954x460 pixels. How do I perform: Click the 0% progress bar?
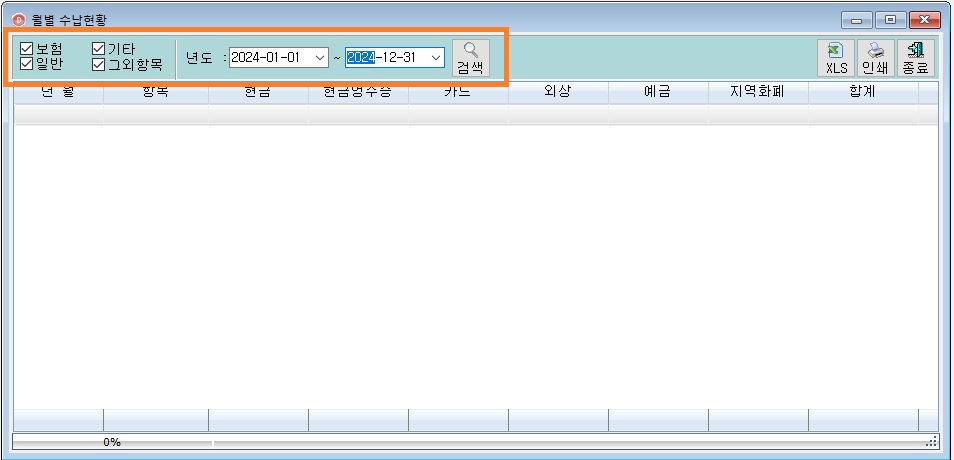click(113, 442)
